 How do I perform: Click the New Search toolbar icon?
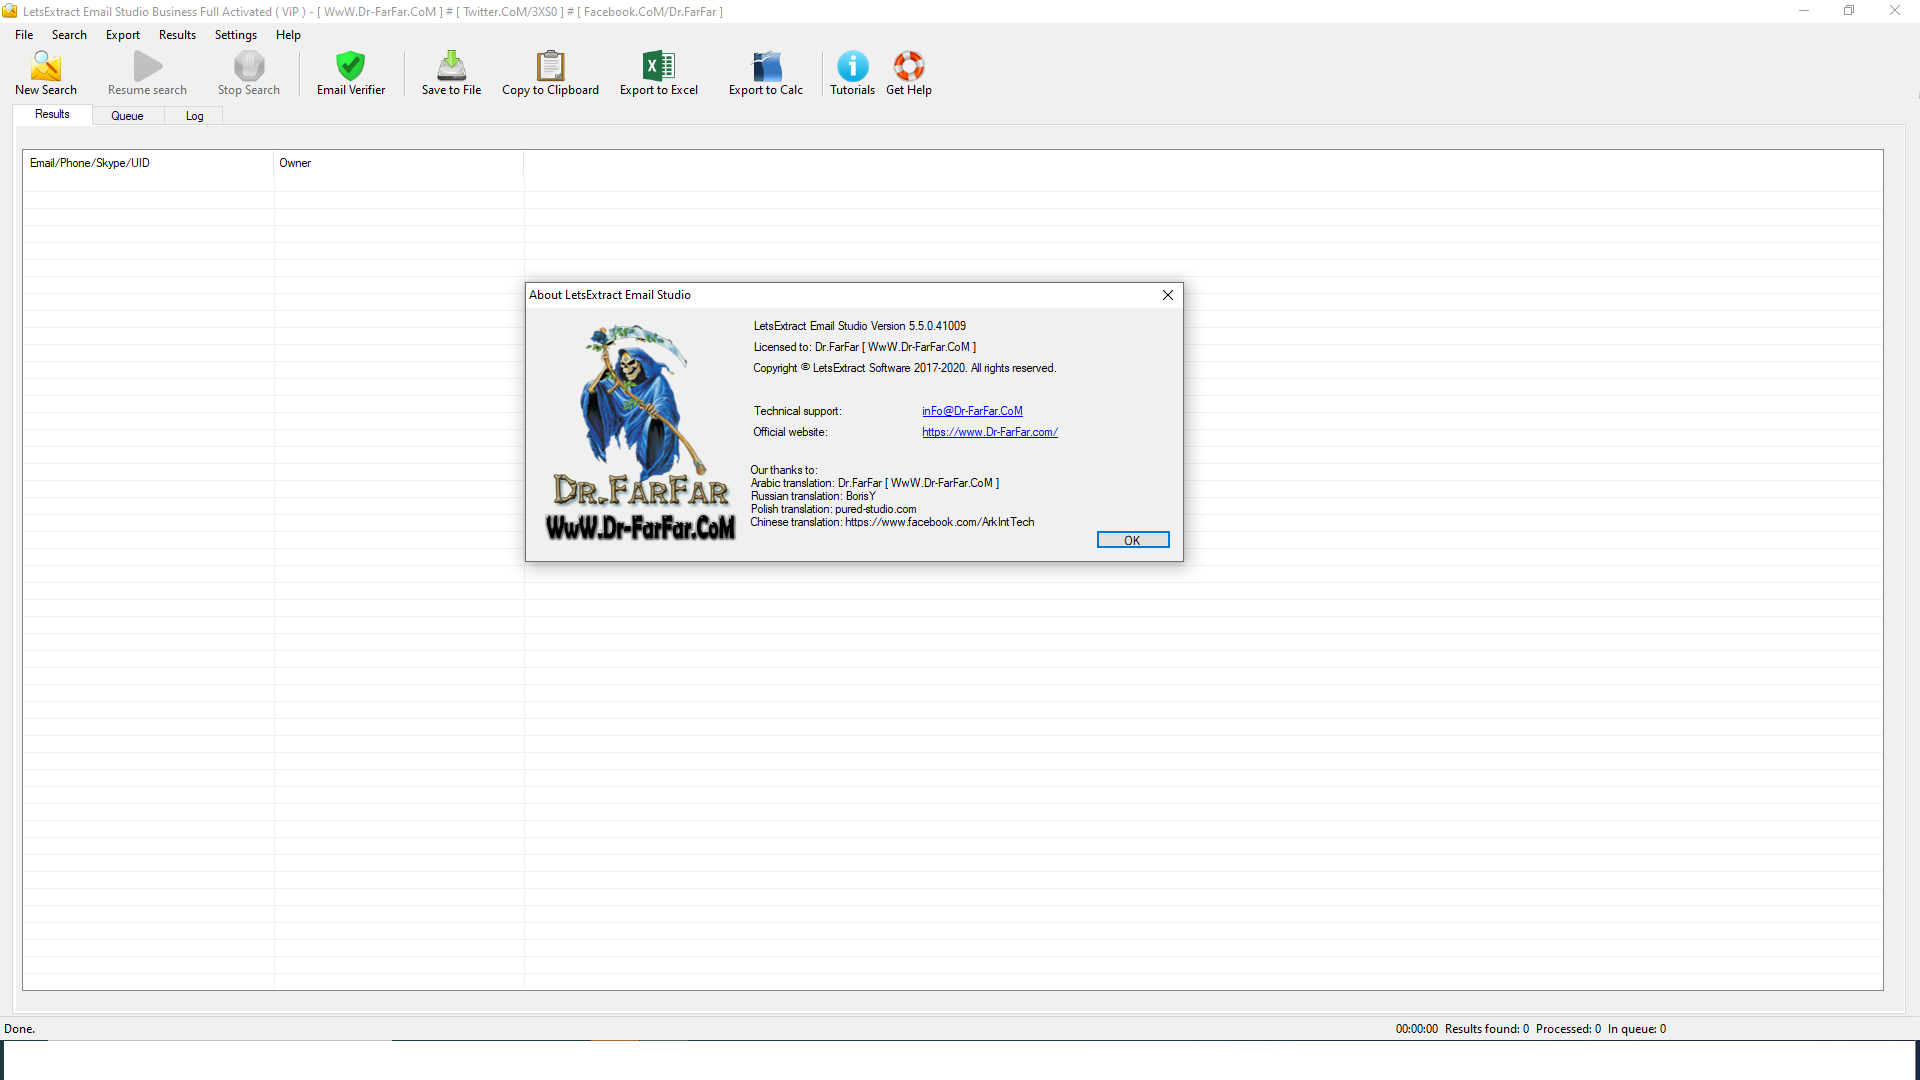pyautogui.click(x=46, y=67)
